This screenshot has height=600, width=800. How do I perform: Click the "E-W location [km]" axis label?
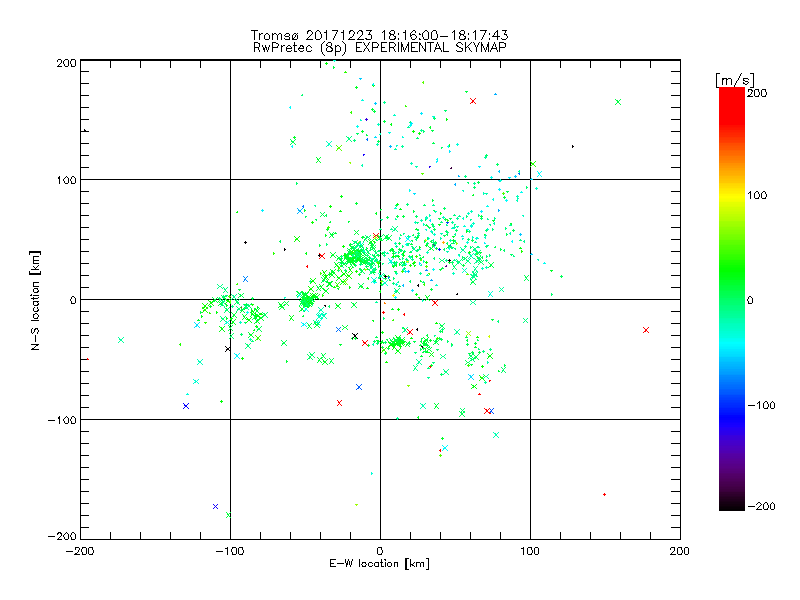pyautogui.click(x=379, y=564)
